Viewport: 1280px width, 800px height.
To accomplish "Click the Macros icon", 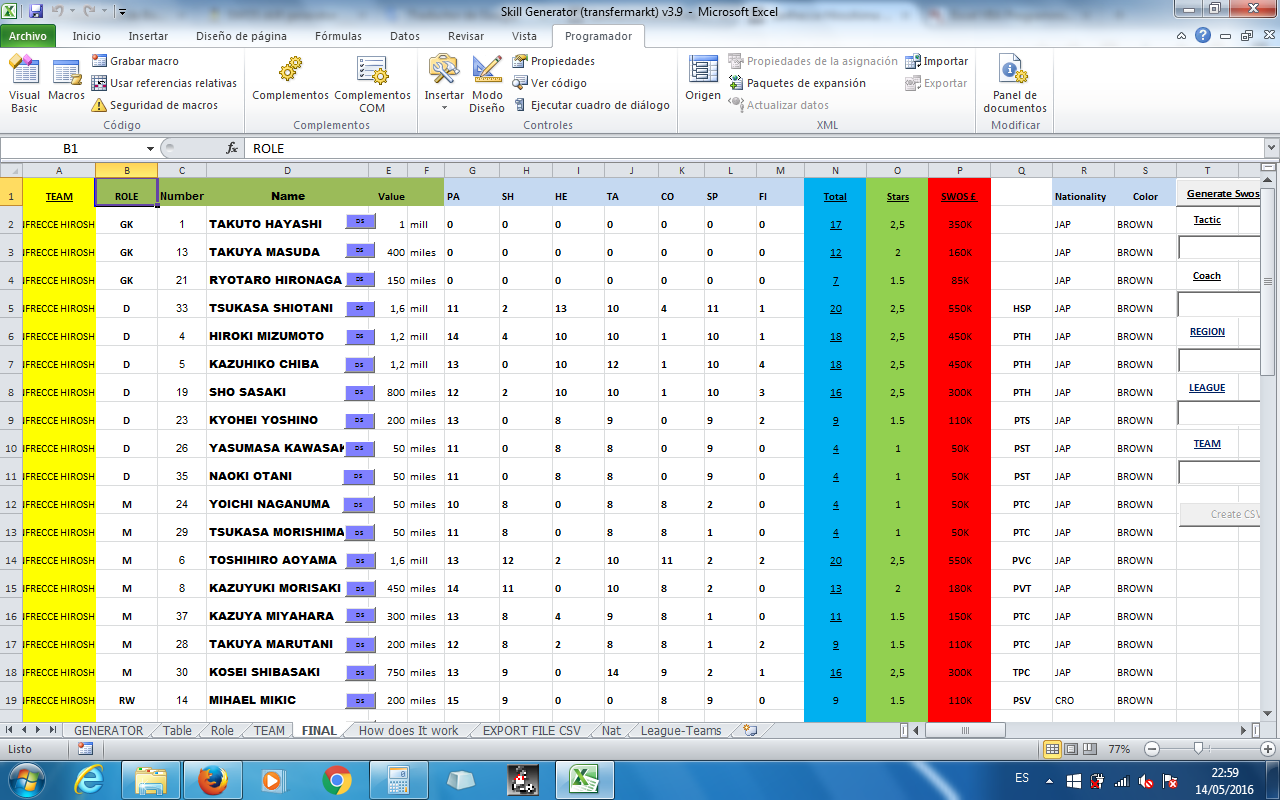I will point(67,80).
